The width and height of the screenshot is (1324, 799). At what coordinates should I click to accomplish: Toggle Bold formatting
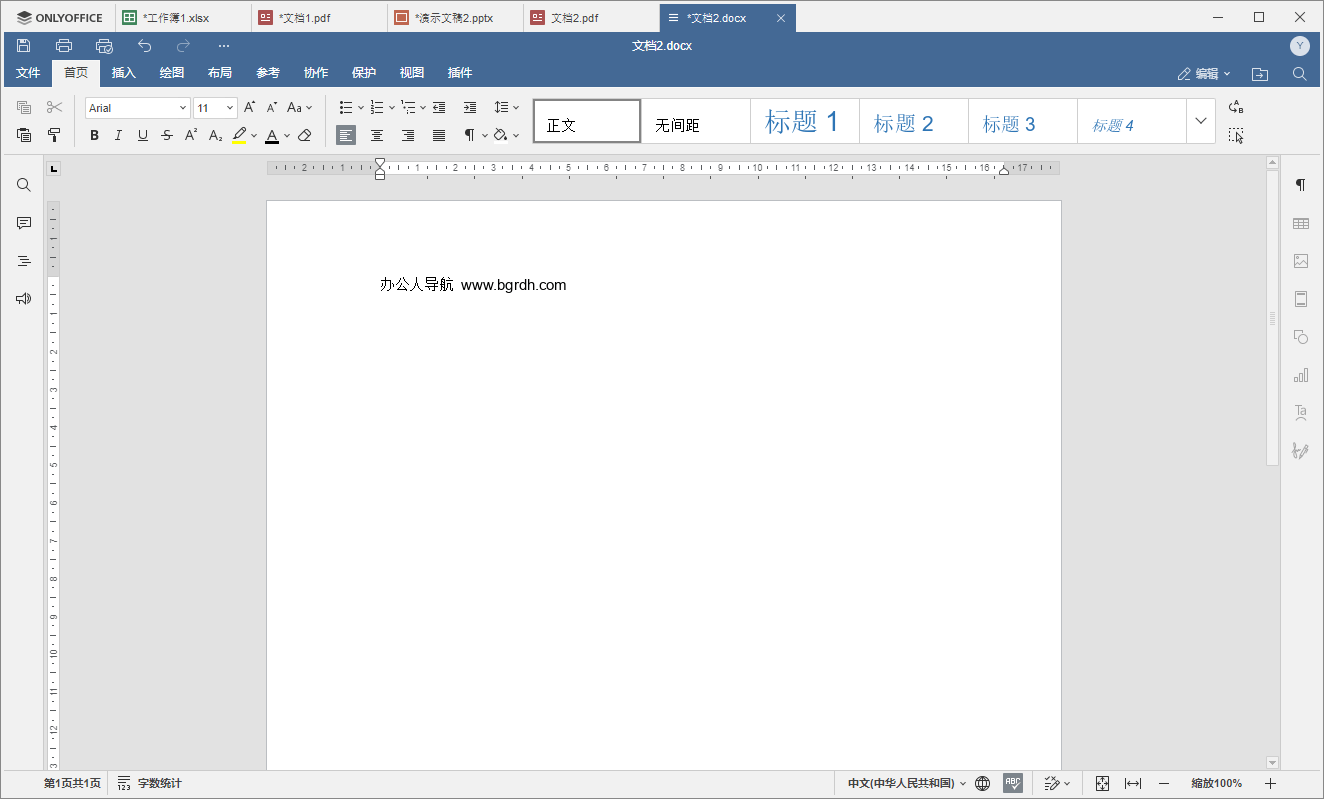[x=94, y=135]
